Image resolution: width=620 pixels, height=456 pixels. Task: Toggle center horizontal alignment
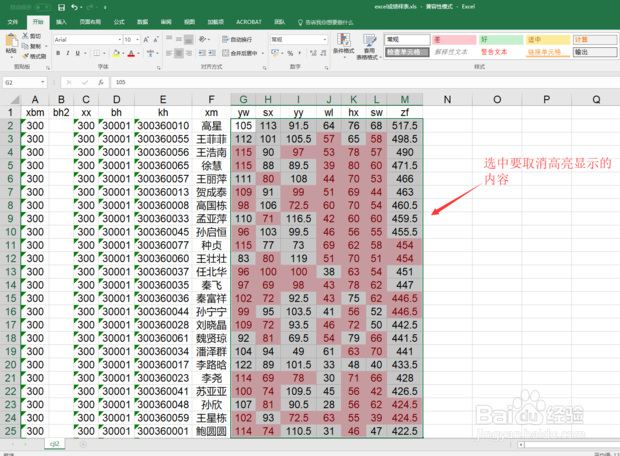click(179, 53)
